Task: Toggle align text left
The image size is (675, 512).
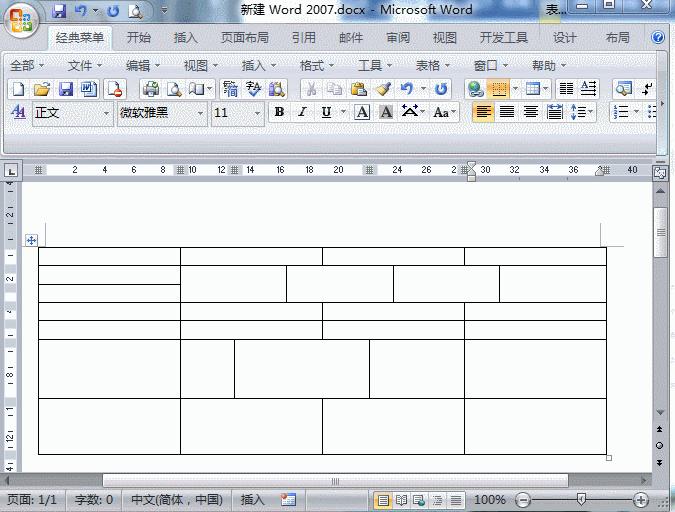Action: tap(483, 112)
